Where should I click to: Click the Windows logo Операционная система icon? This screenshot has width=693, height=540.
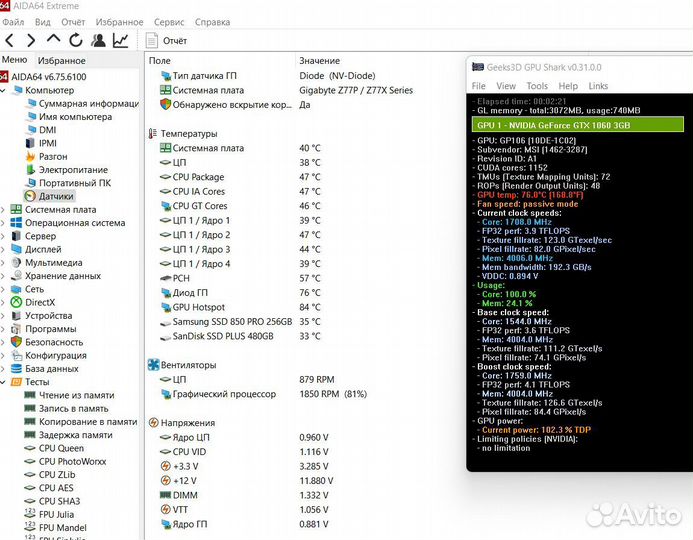[16, 223]
